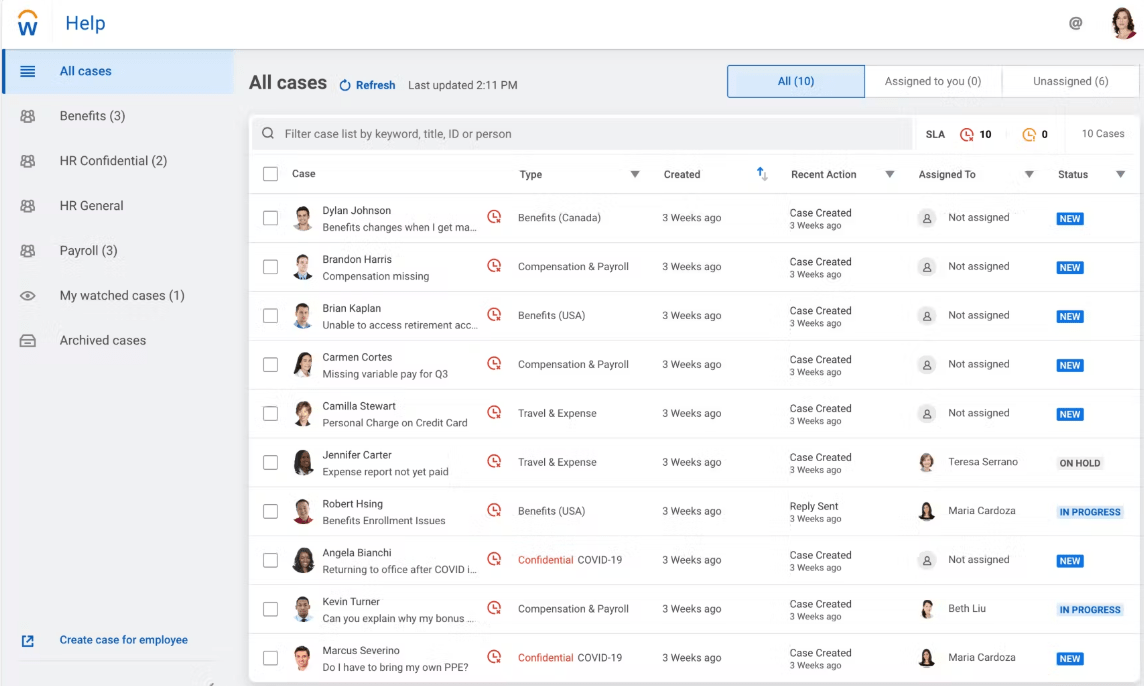Screen dimensions: 1144x686
Task: Toggle the Created column sort order
Action: coord(761,173)
